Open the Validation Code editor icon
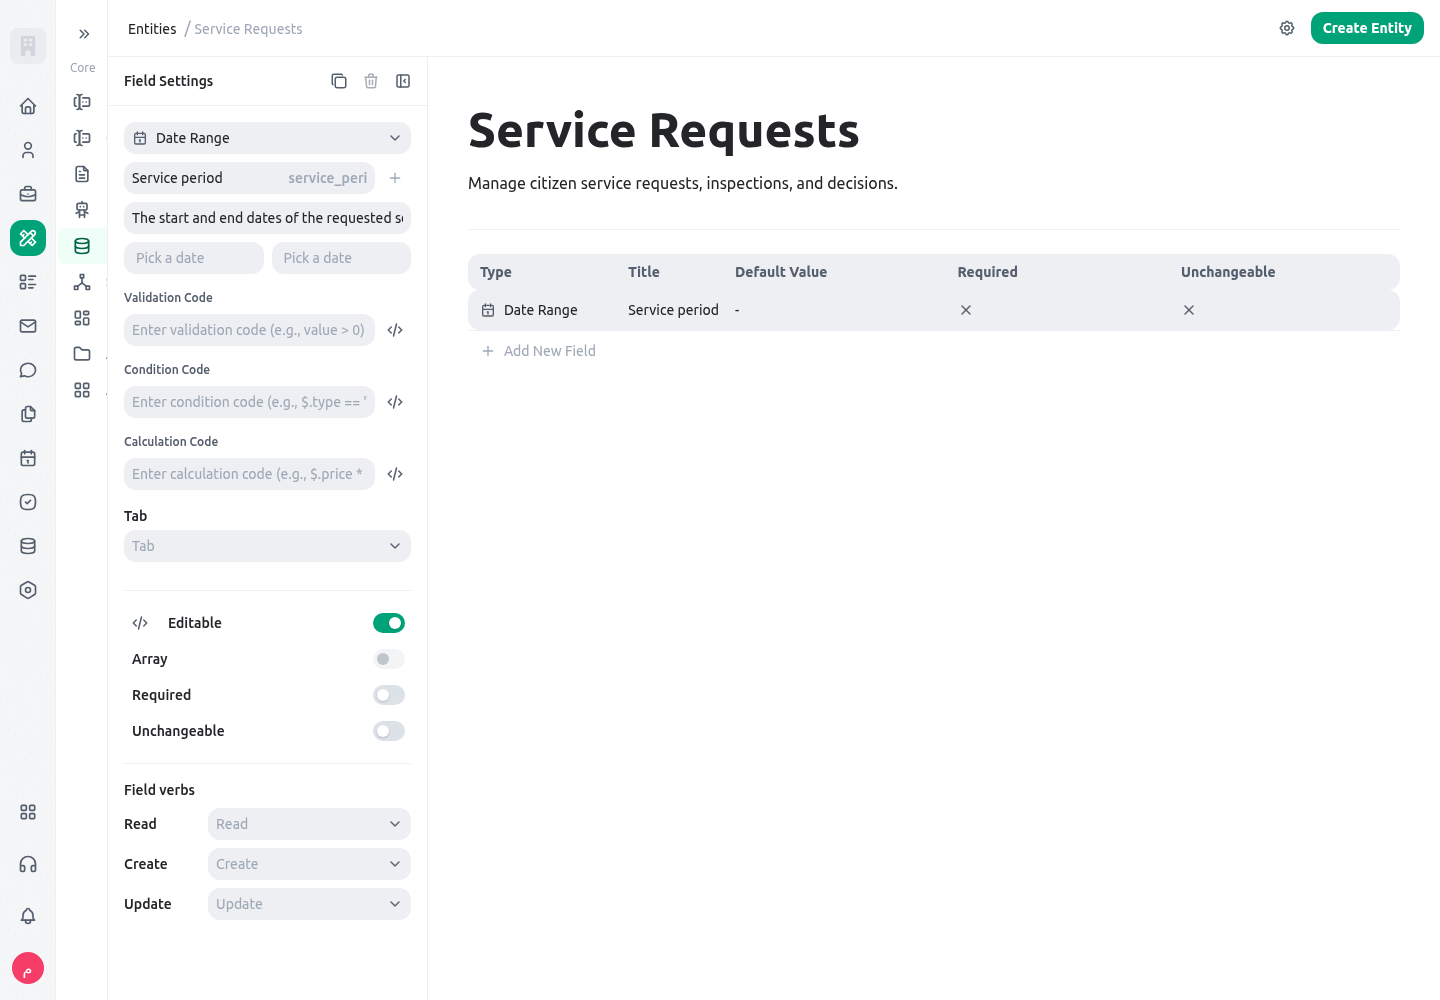The height and width of the screenshot is (1000, 1440). point(395,330)
